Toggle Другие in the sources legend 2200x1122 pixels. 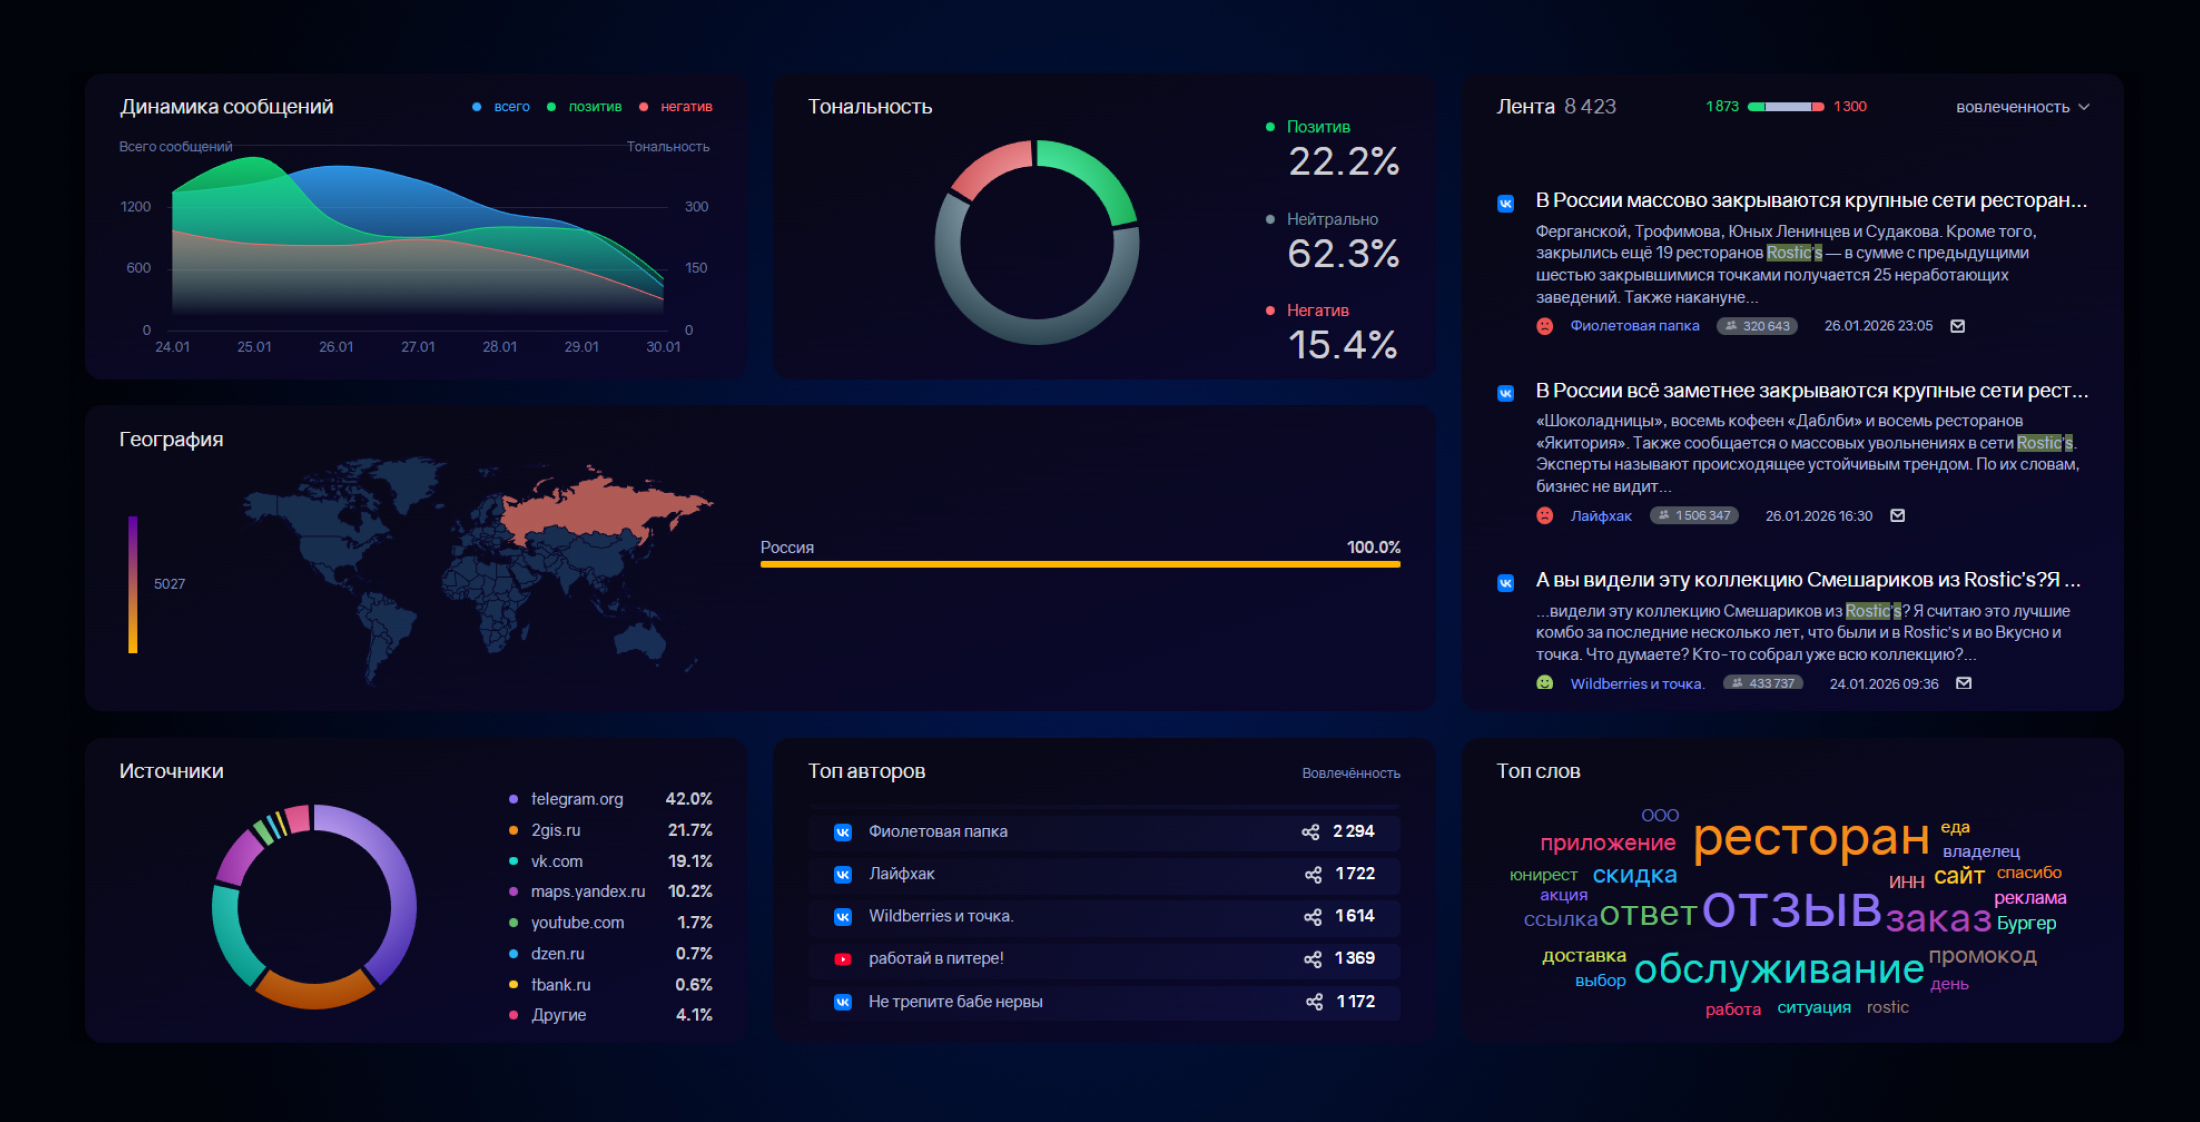[610, 1015]
